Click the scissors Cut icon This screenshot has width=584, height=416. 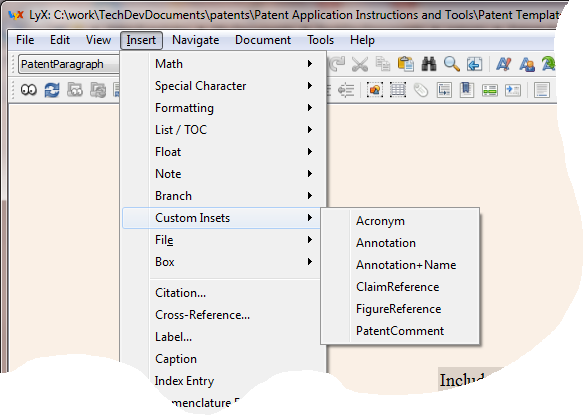(360, 64)
